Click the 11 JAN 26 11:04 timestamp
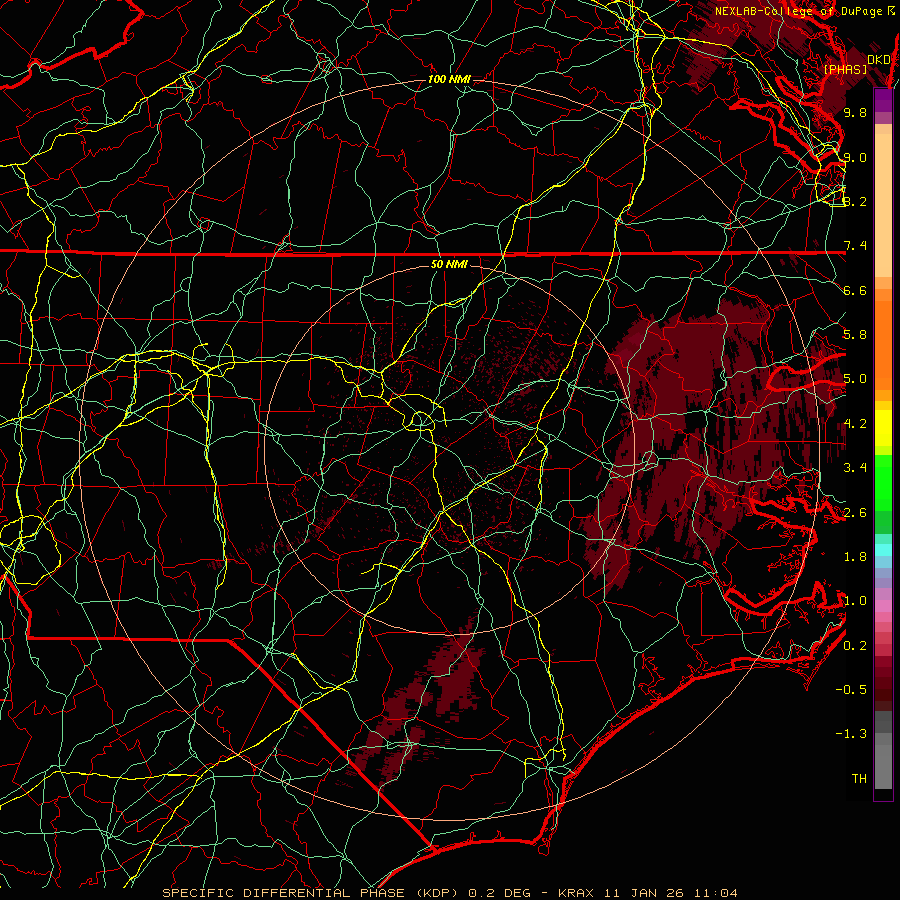The width and height of the screenshot is (900, 900). (670, 893)
